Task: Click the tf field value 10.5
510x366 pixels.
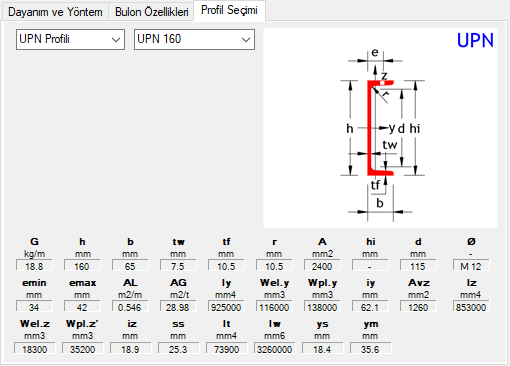Action: [226, 266]
